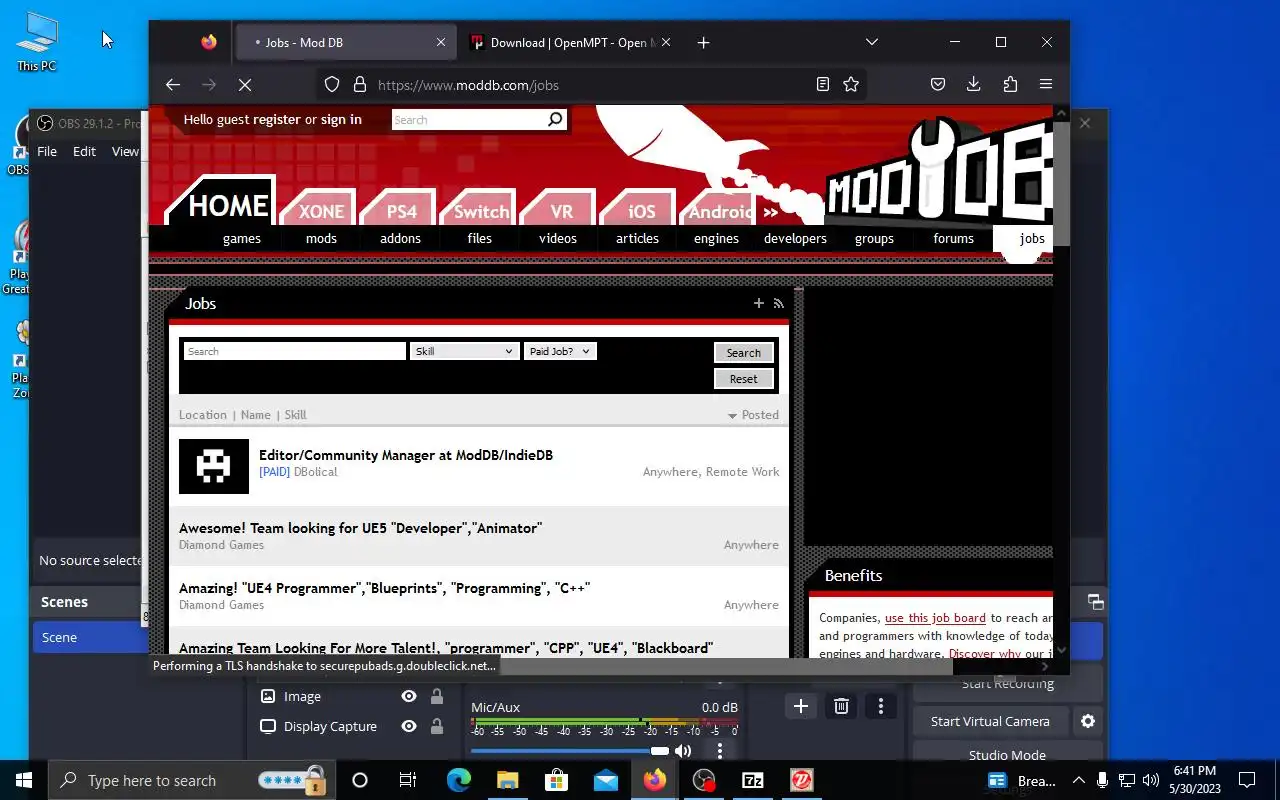Toggle visibility of the Image source

[x=409, y=696]
